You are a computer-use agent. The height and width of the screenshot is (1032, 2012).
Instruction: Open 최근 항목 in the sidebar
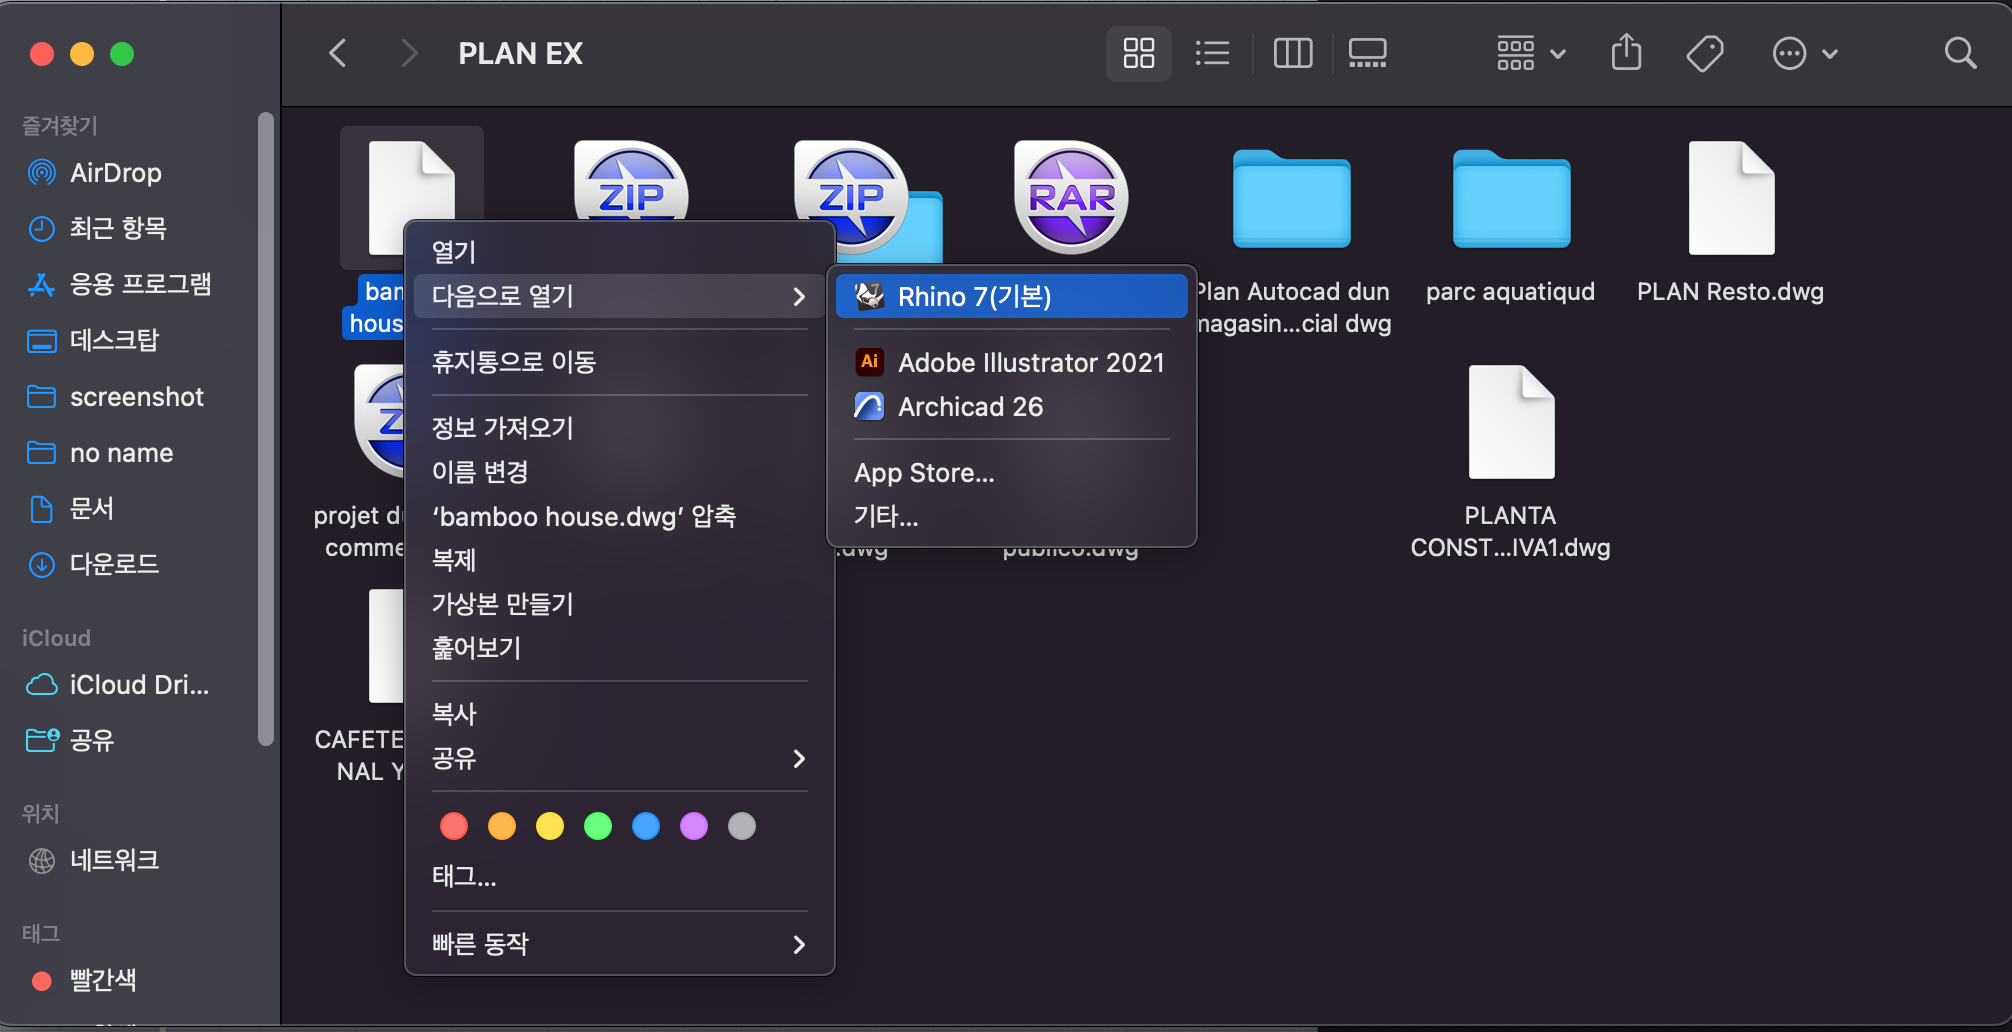118,228
